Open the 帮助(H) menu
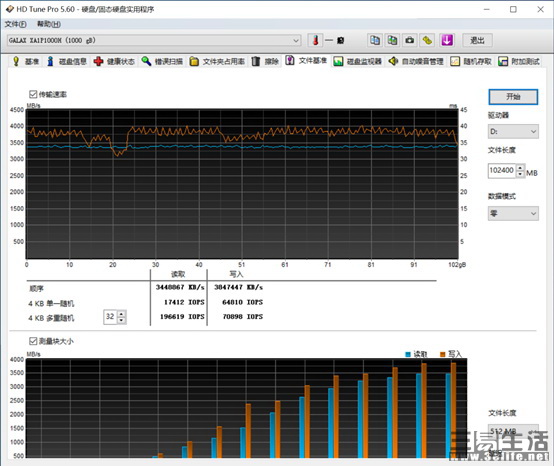The image size is (554, 466). [49, 24]
